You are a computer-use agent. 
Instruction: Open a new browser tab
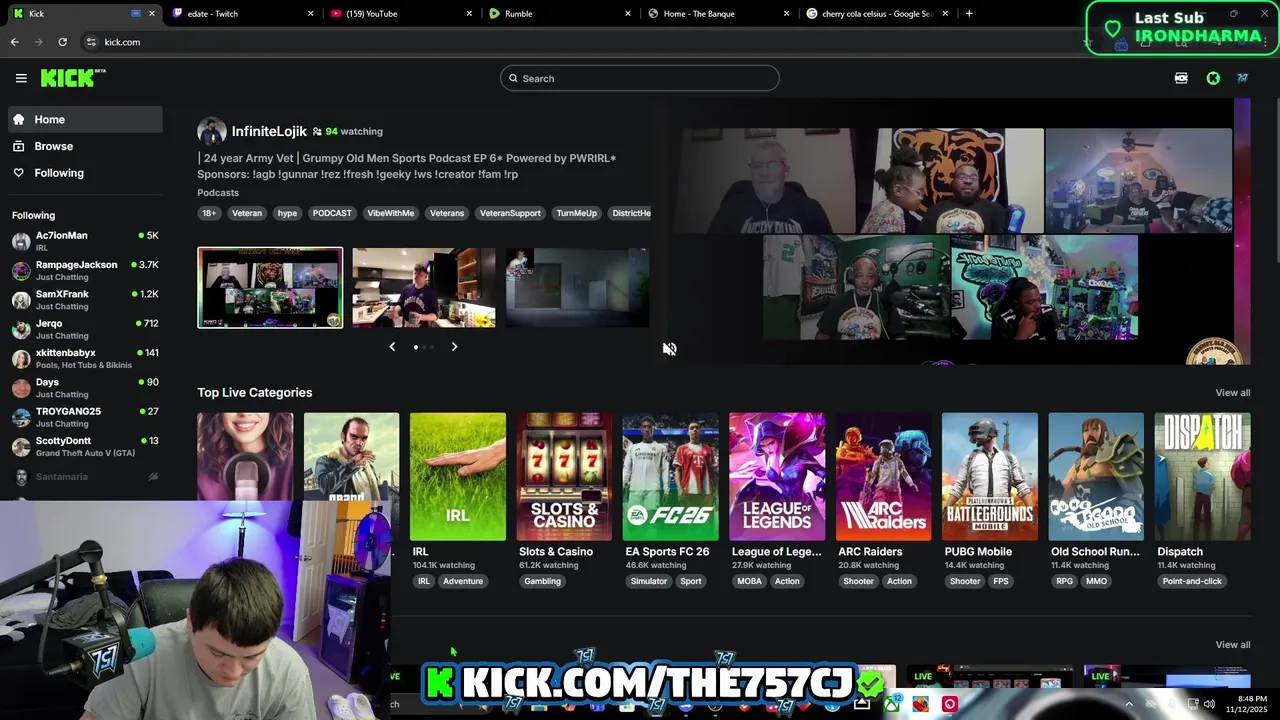(969, 13)
